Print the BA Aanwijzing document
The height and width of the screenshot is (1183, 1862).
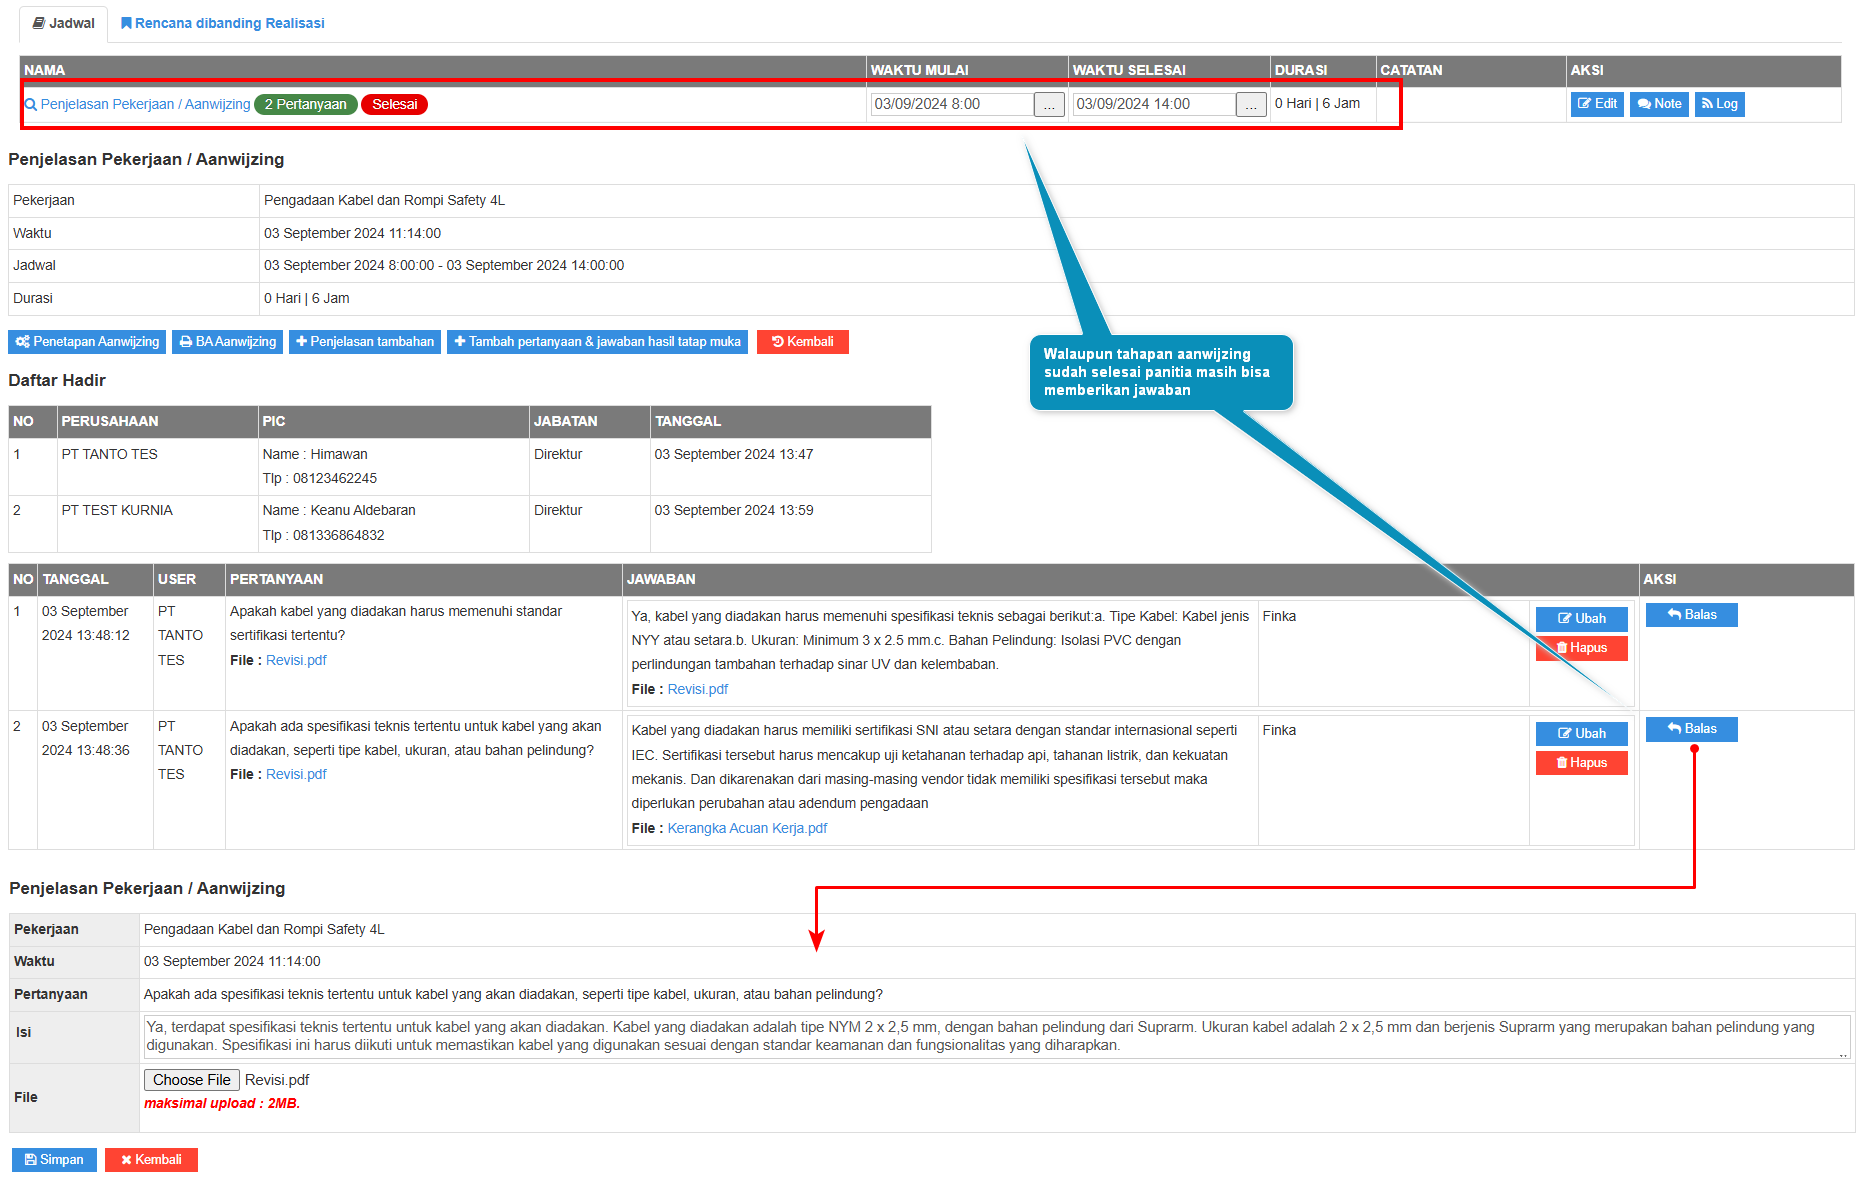tap(227, 342)
